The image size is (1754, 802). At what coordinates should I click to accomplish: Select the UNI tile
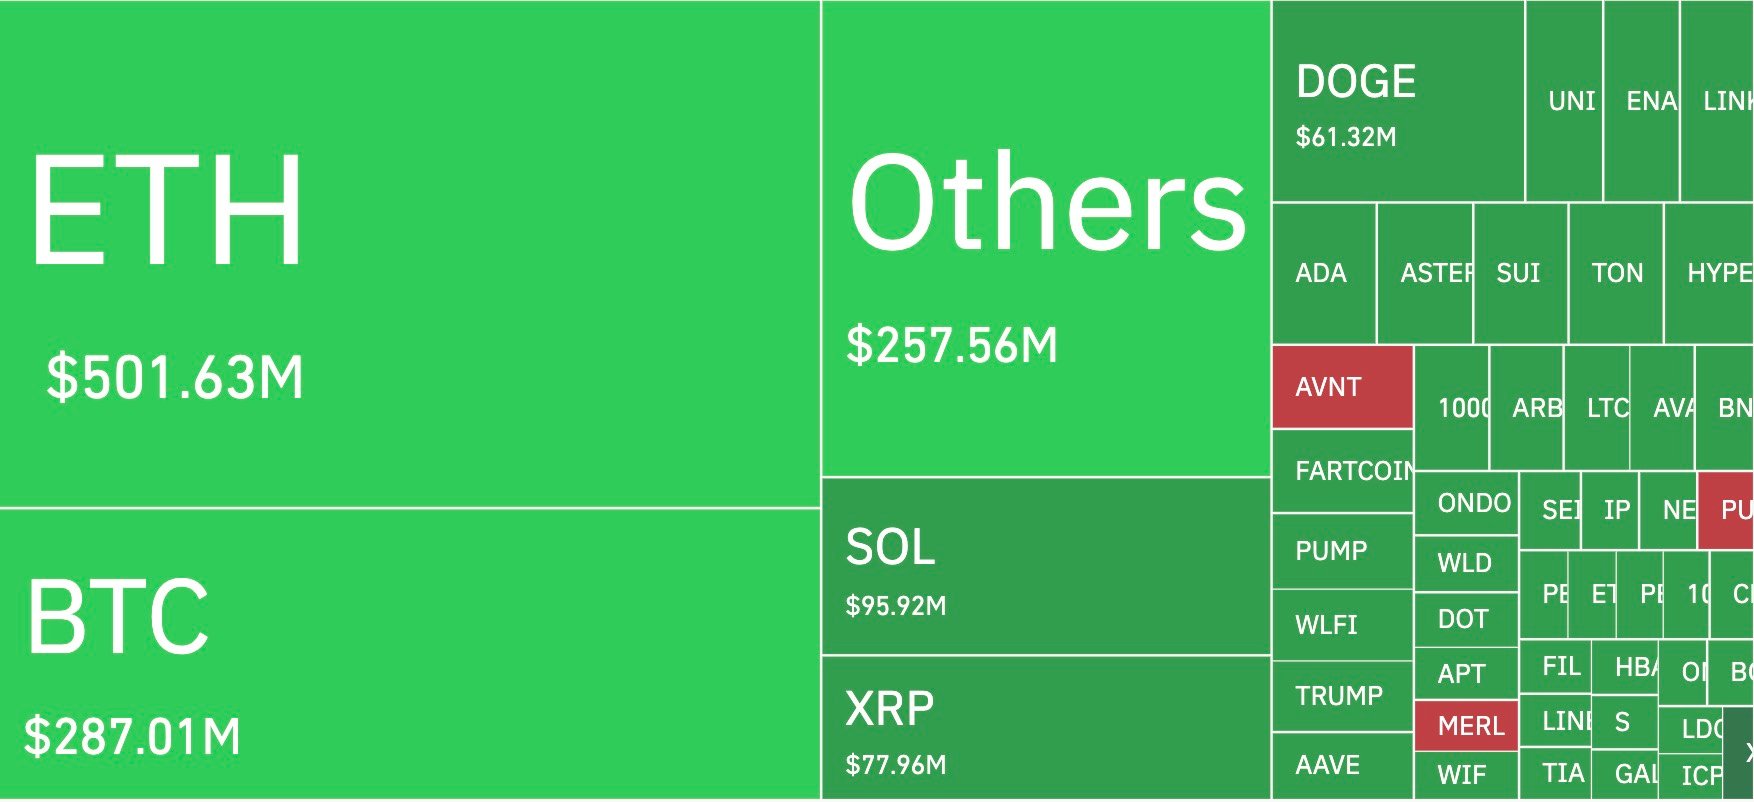[x=1565, y=102]
